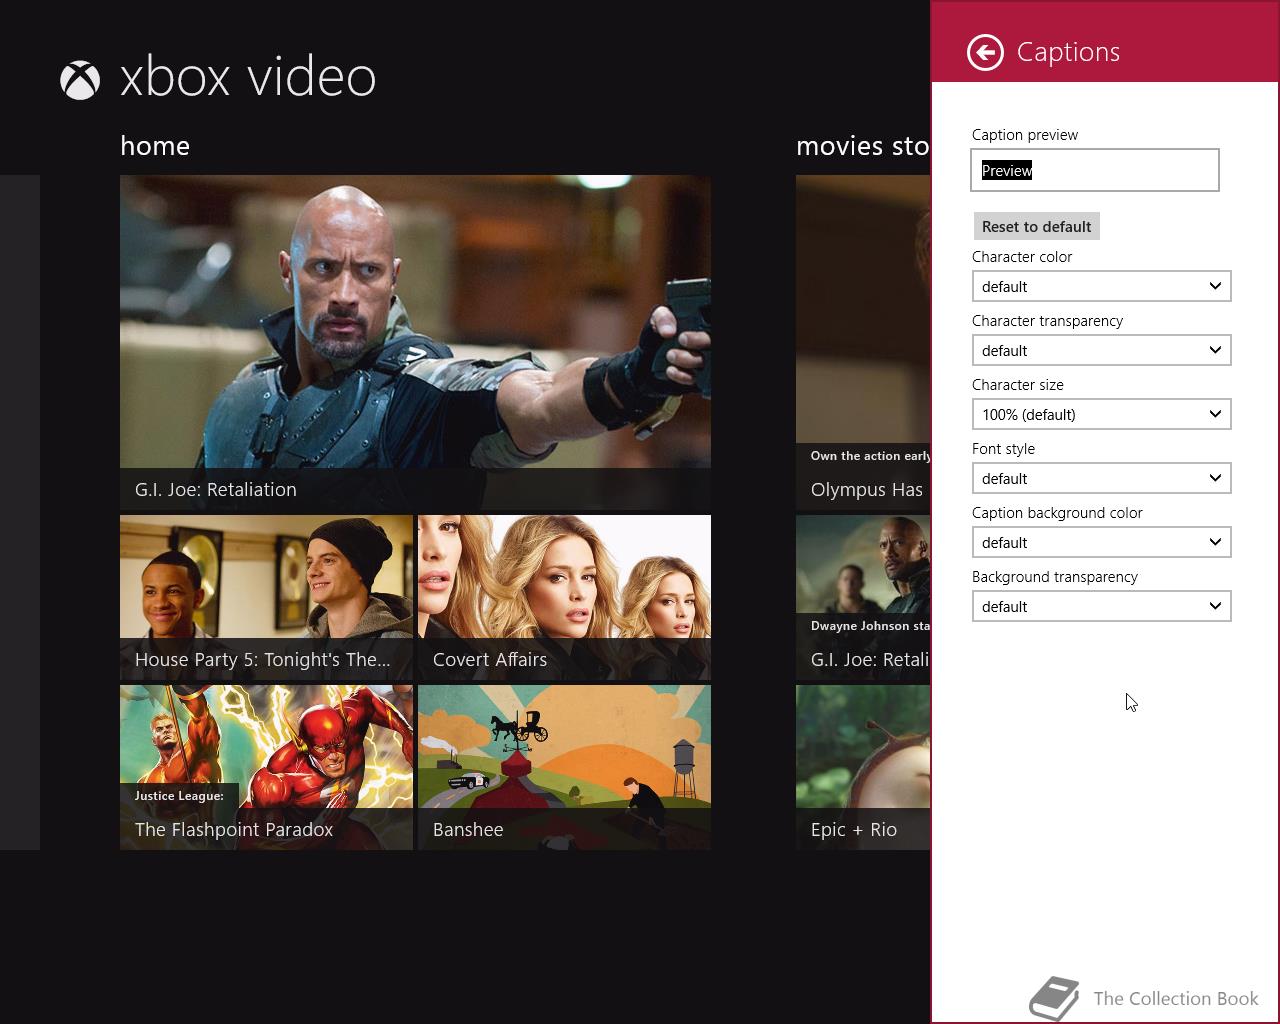Open Background transparency dropdown
Image resolution: width=1280 pixels, height=1024 pixels.
(1101, 606)
